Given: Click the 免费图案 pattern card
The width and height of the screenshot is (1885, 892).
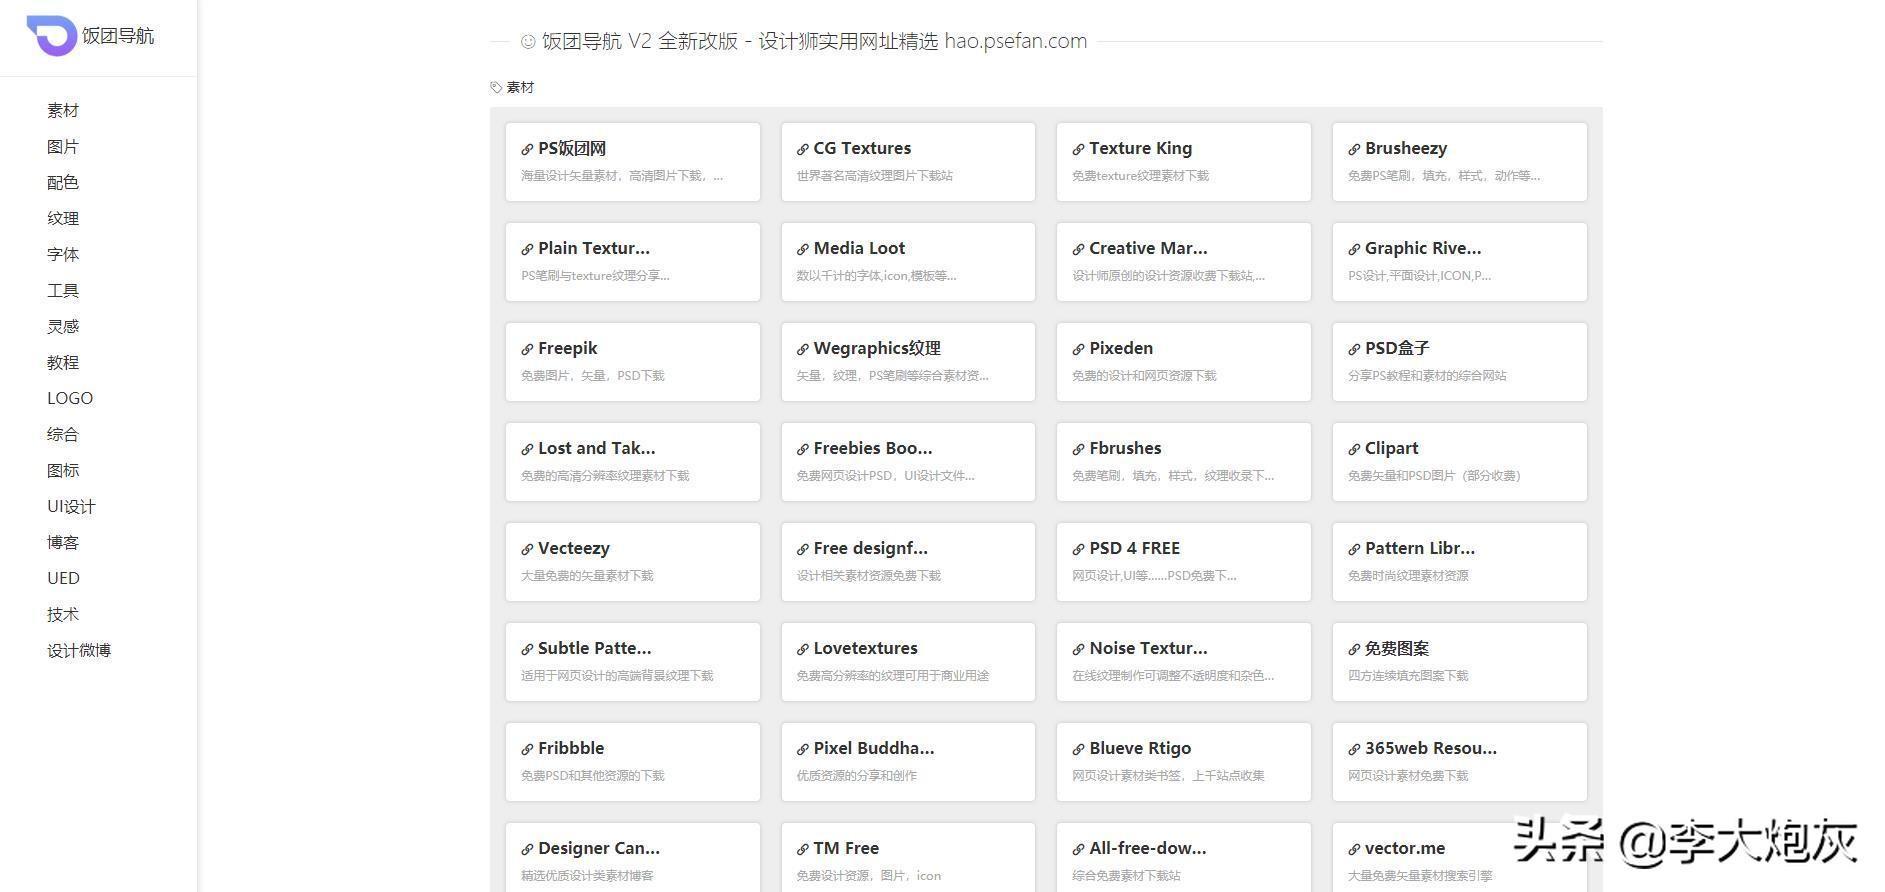Looking at the screenshot, I should 1459,661.
